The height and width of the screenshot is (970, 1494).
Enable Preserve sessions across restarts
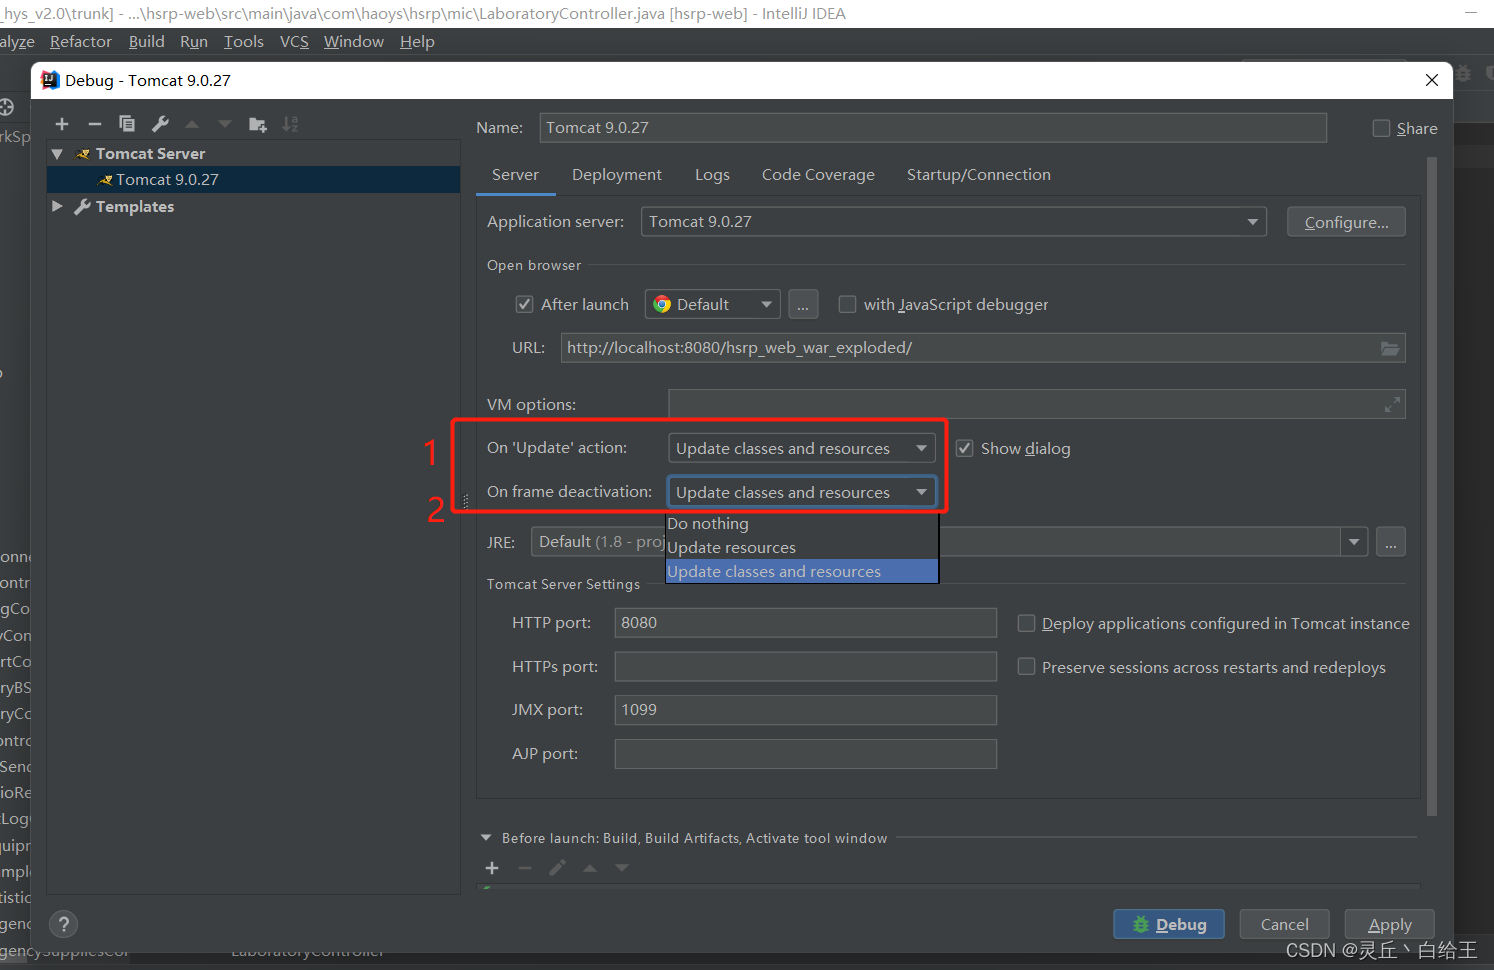1026,667
